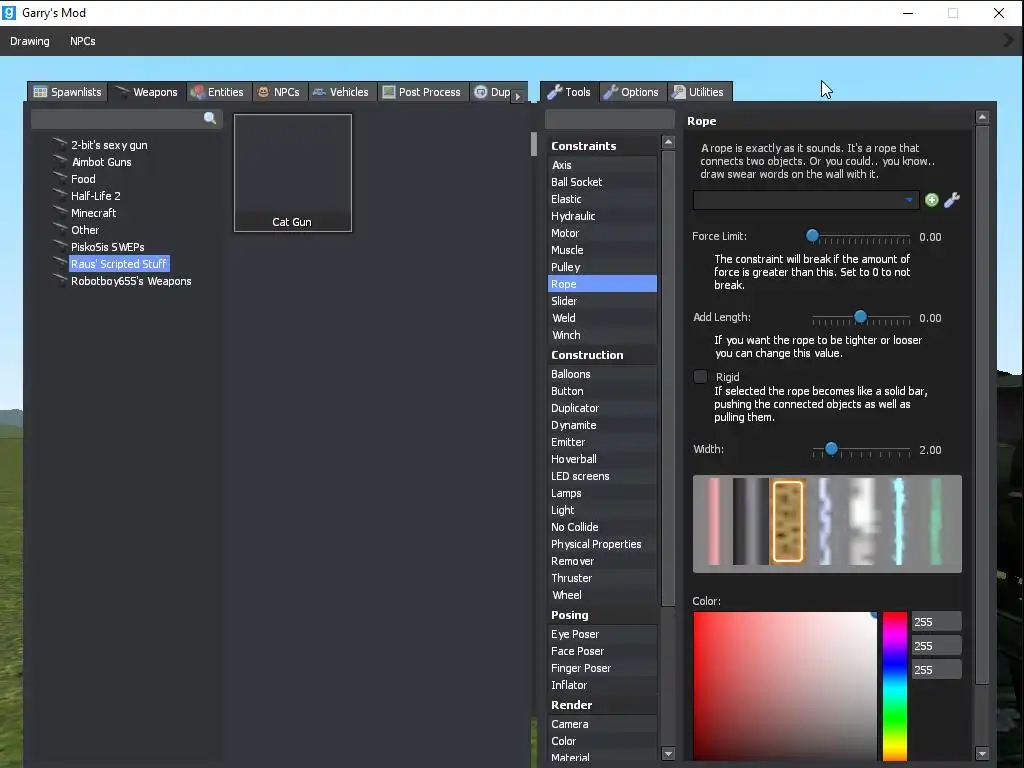
Task: Click the Entities tab icon
Action: pyautogui.click(x=197, y=92)
